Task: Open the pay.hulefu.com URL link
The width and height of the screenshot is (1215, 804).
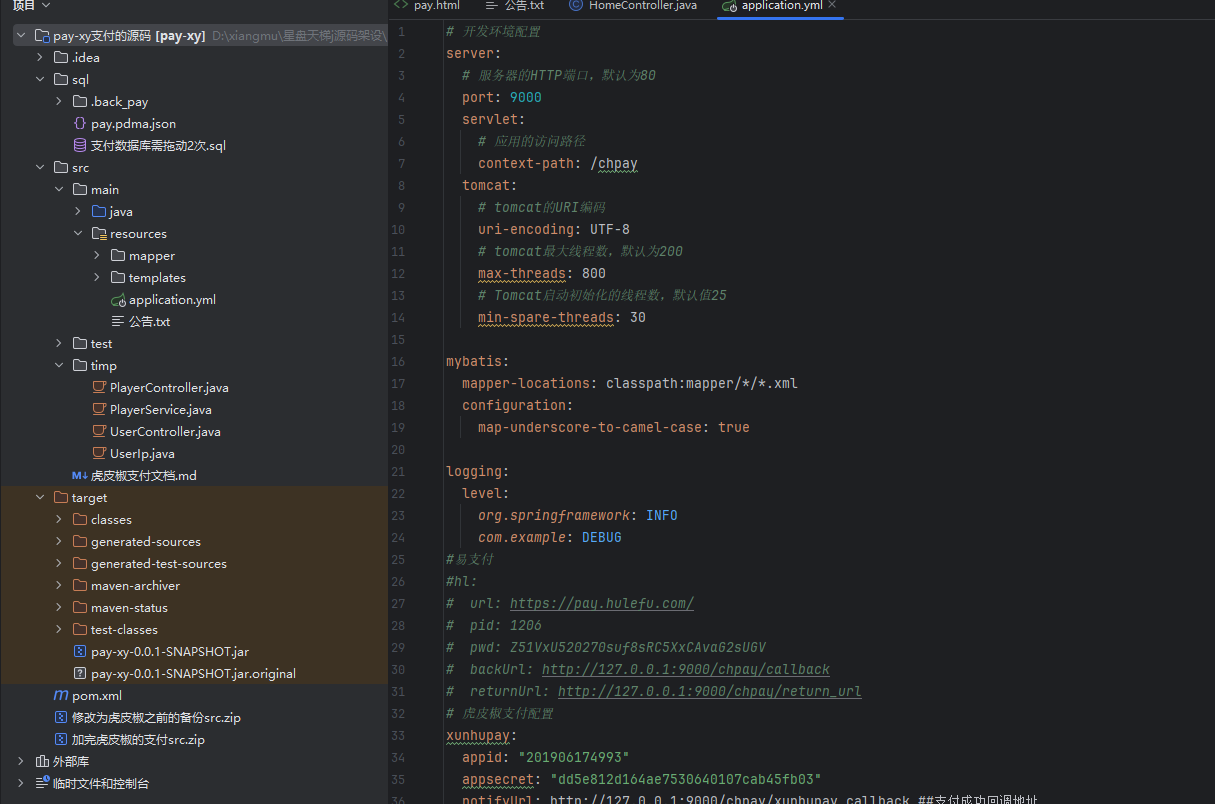Action: pyautogui.click(x=601, y=603)
